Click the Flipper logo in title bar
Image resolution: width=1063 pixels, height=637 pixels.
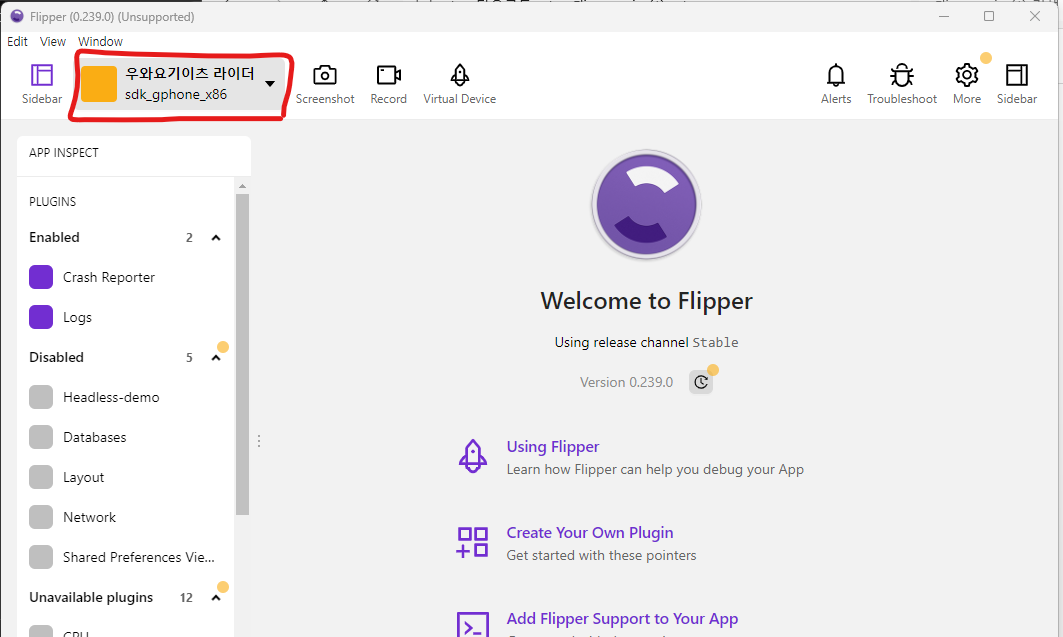[17, 16]
